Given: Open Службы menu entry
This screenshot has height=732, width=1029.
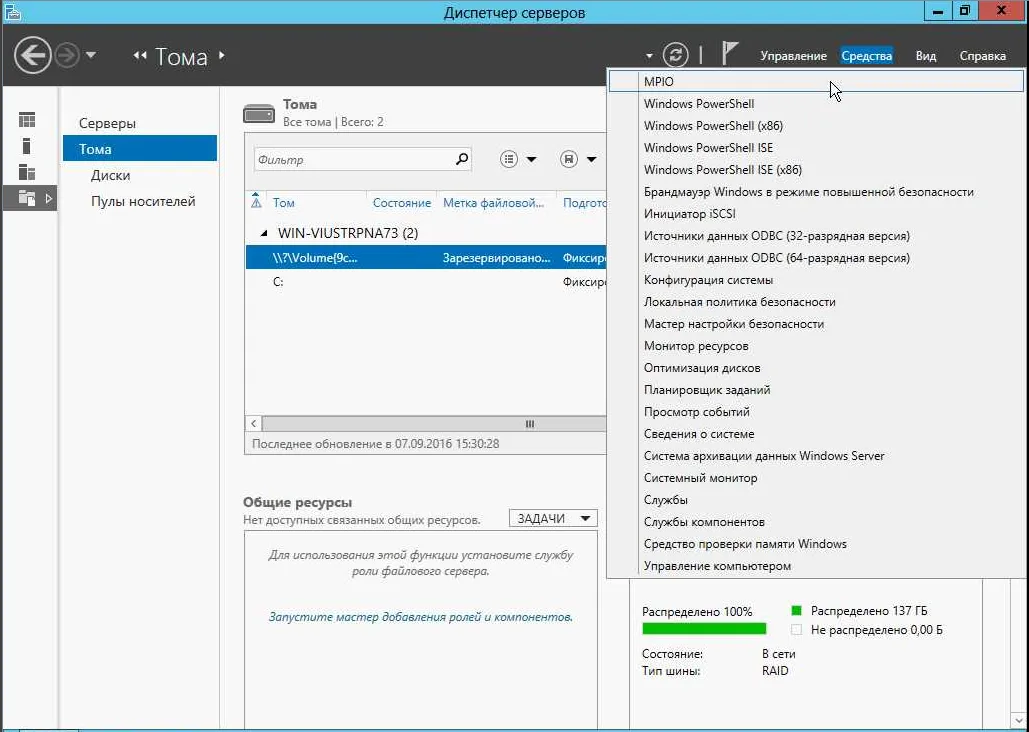Looking at the screenshot, I should point(816,500).
